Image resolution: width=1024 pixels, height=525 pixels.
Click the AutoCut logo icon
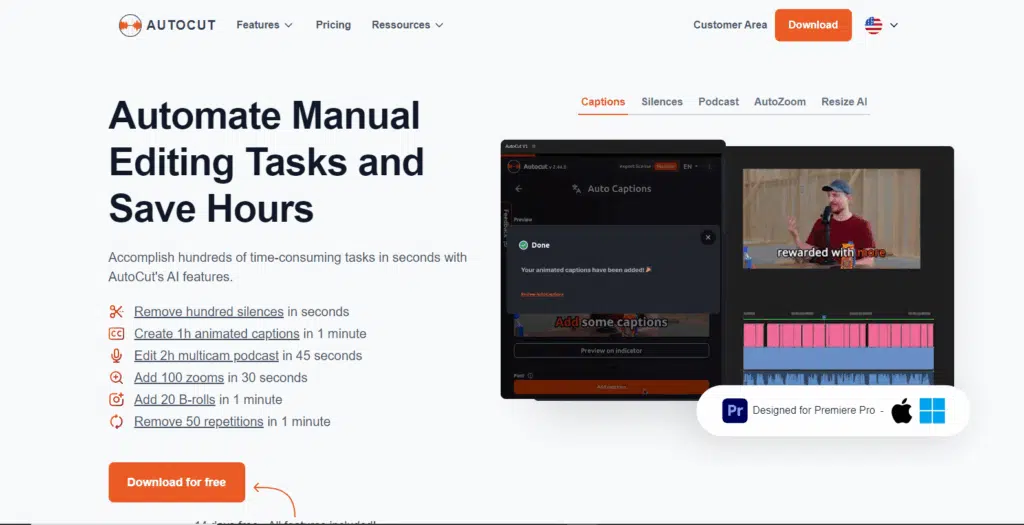coord(130,25)
